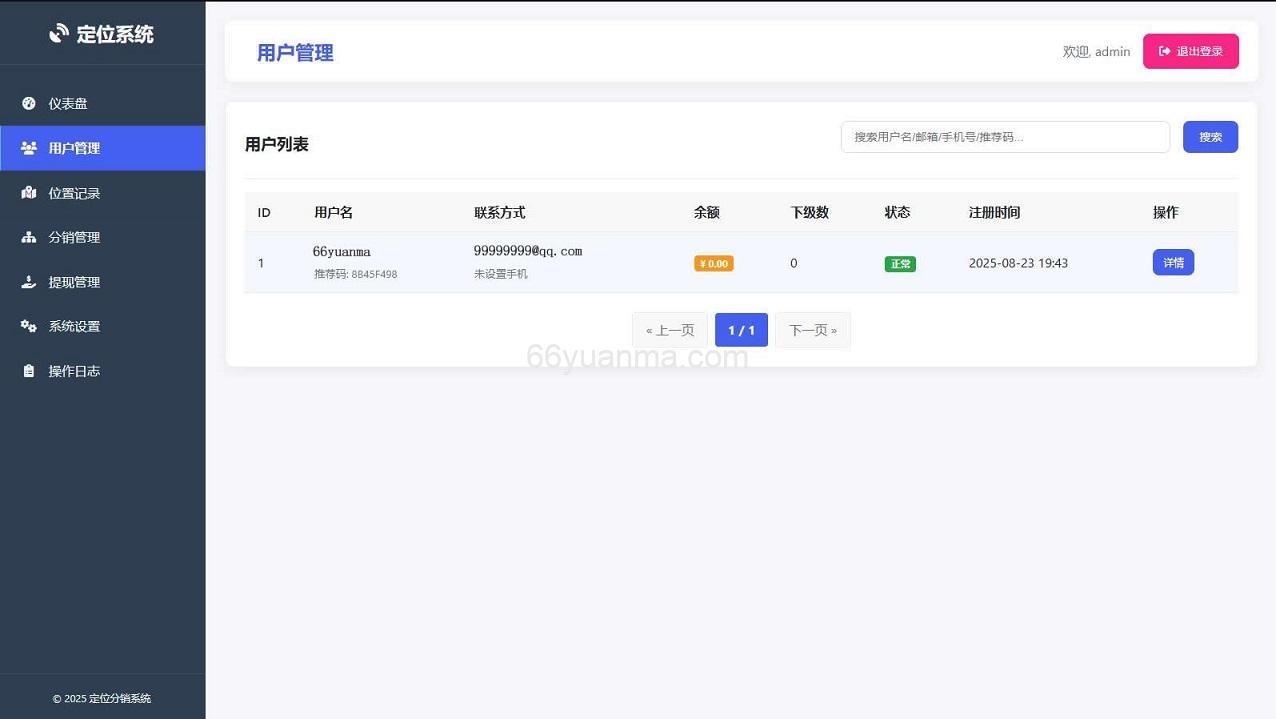Click the users icon next to 用户管理
The height and width of the screenshot is (719, 1276).
pos(28,148)
